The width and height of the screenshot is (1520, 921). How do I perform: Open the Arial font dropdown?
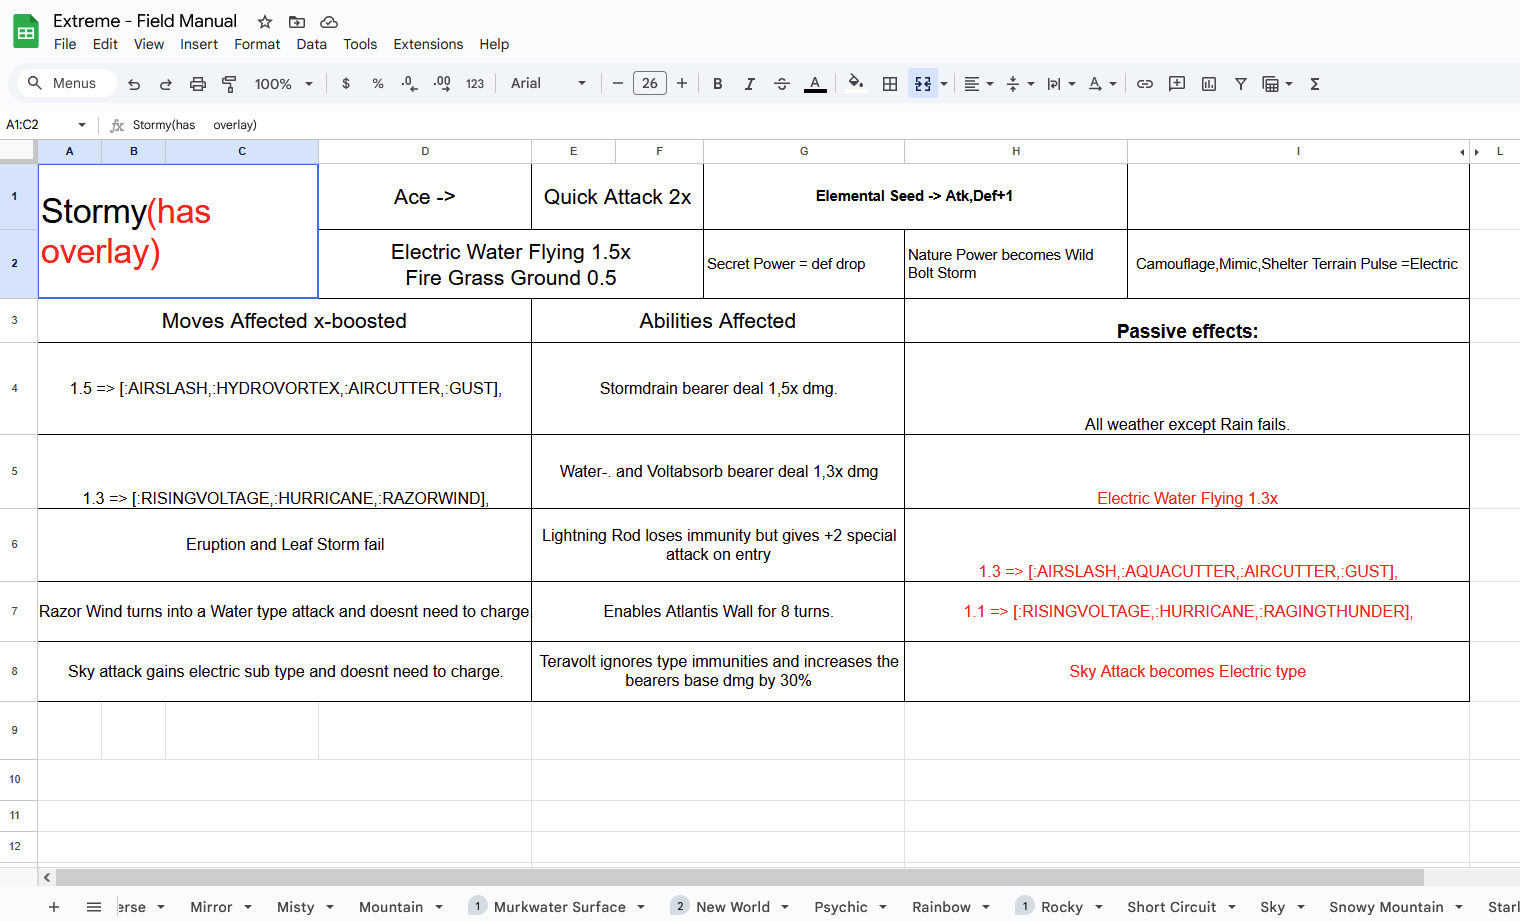pyautogui.click(x=548, y=84)
